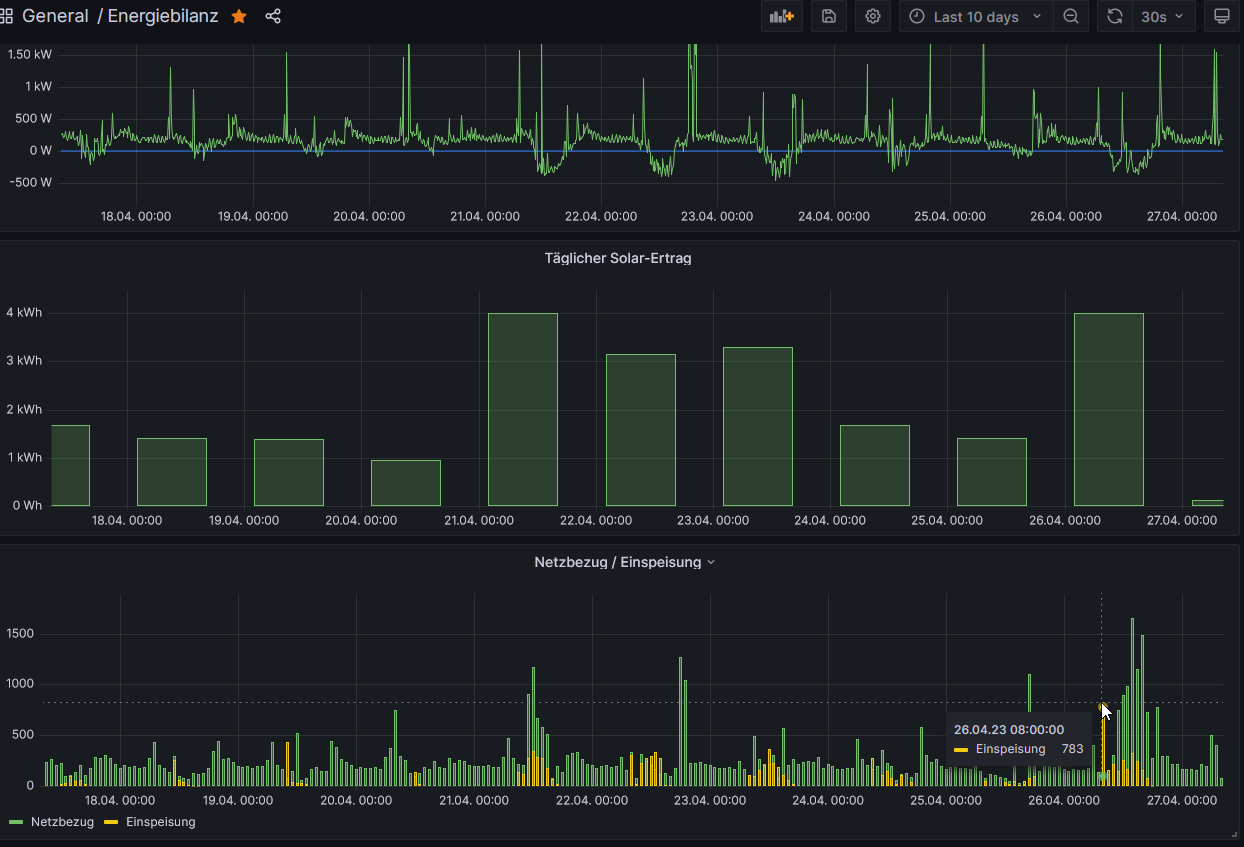Click the 4 kWh solar bar after 21.04.
The image size is (1244, 847).
tap(522, 410)
